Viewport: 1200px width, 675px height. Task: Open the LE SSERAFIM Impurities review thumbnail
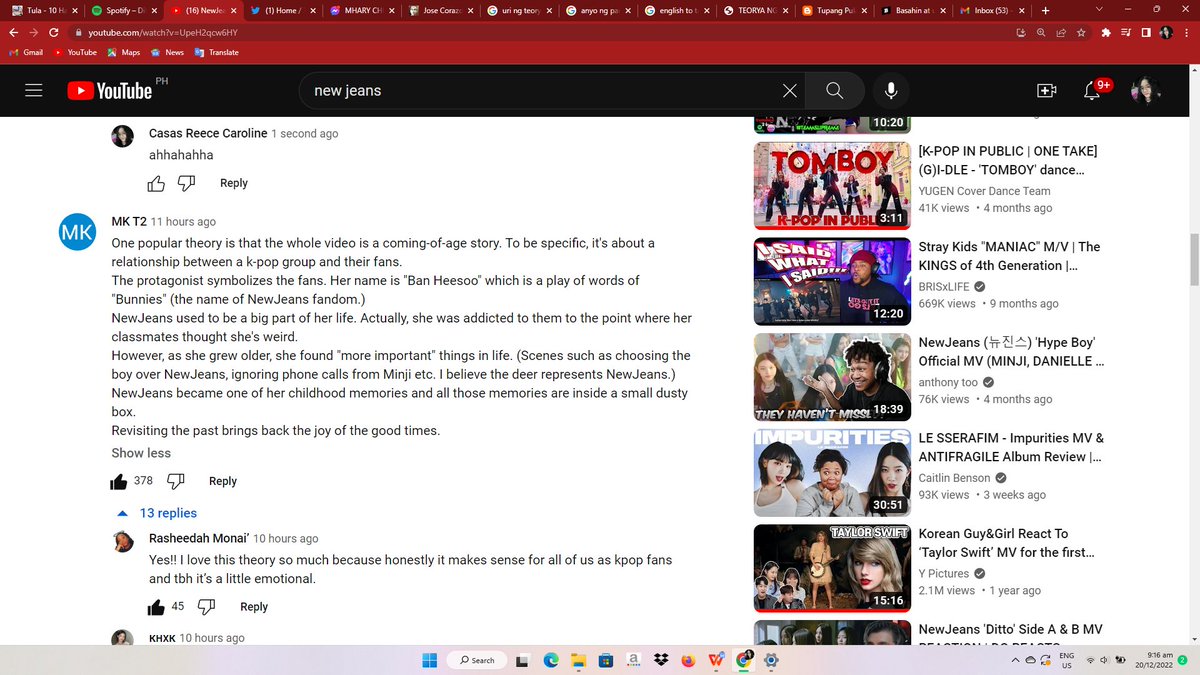(831, 472)
